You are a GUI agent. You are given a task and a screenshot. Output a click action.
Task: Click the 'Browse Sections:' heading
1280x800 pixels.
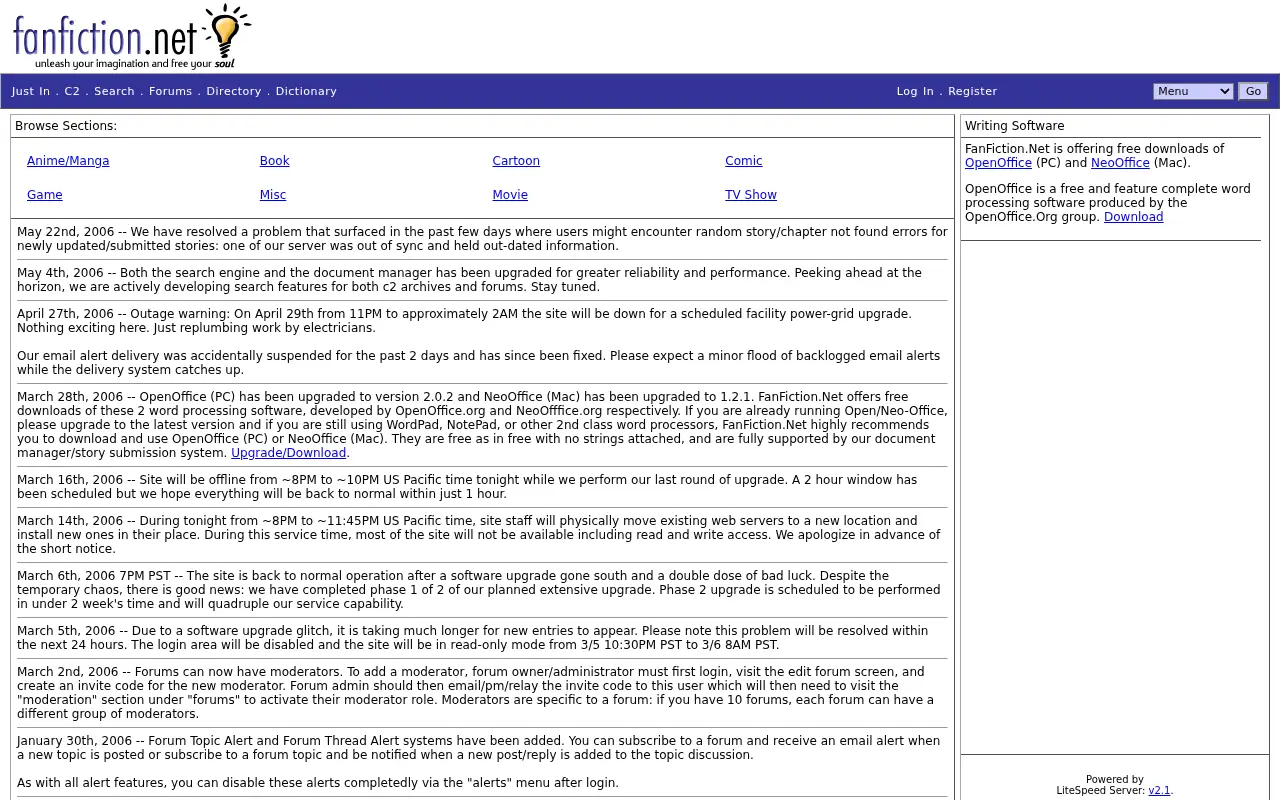pyautogui.click(x=66, y=126)
